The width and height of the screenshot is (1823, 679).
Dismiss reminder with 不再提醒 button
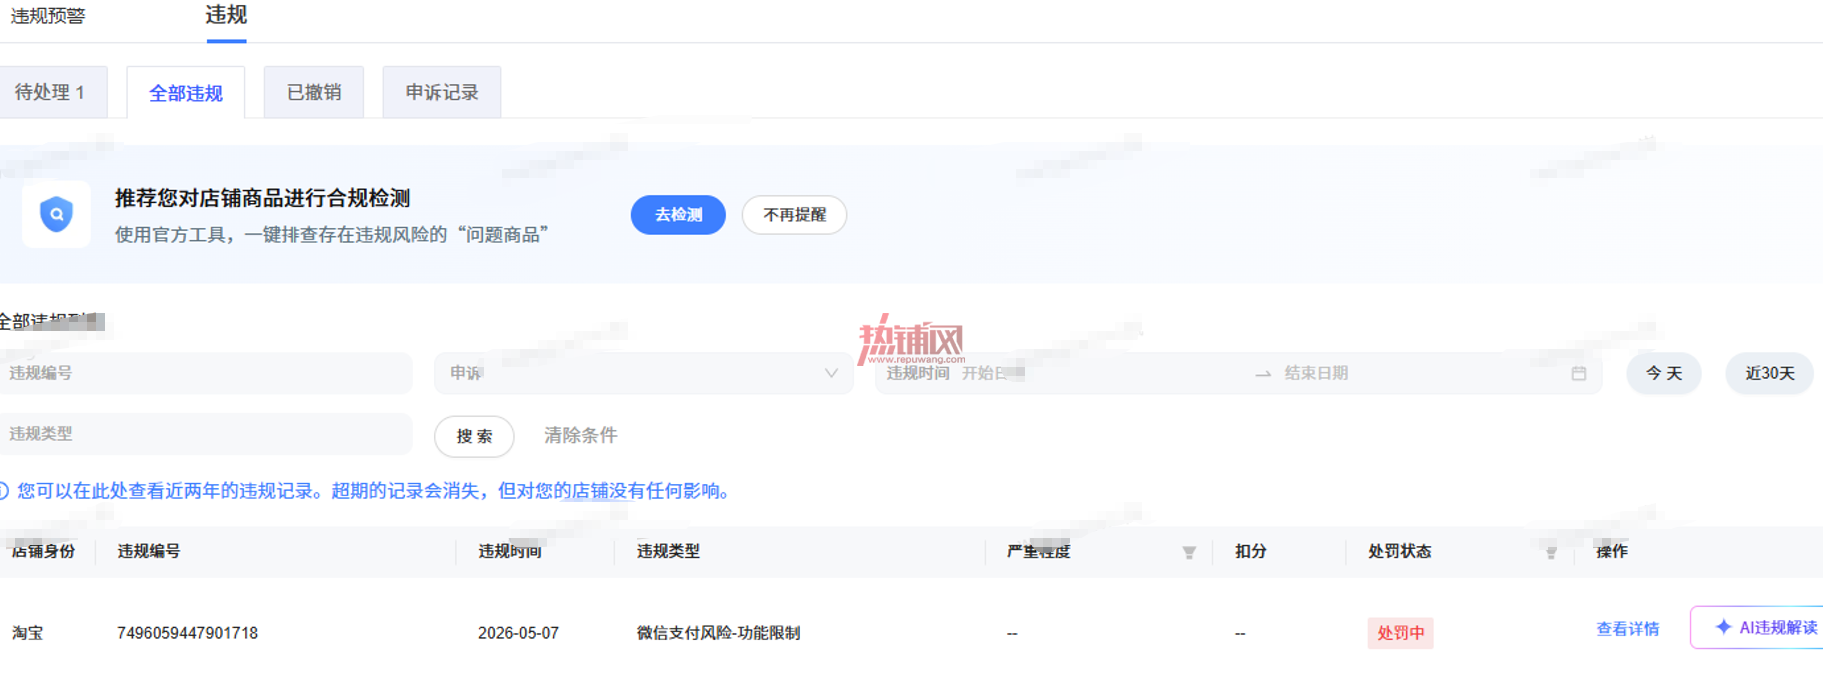click(x=794, y=215)
